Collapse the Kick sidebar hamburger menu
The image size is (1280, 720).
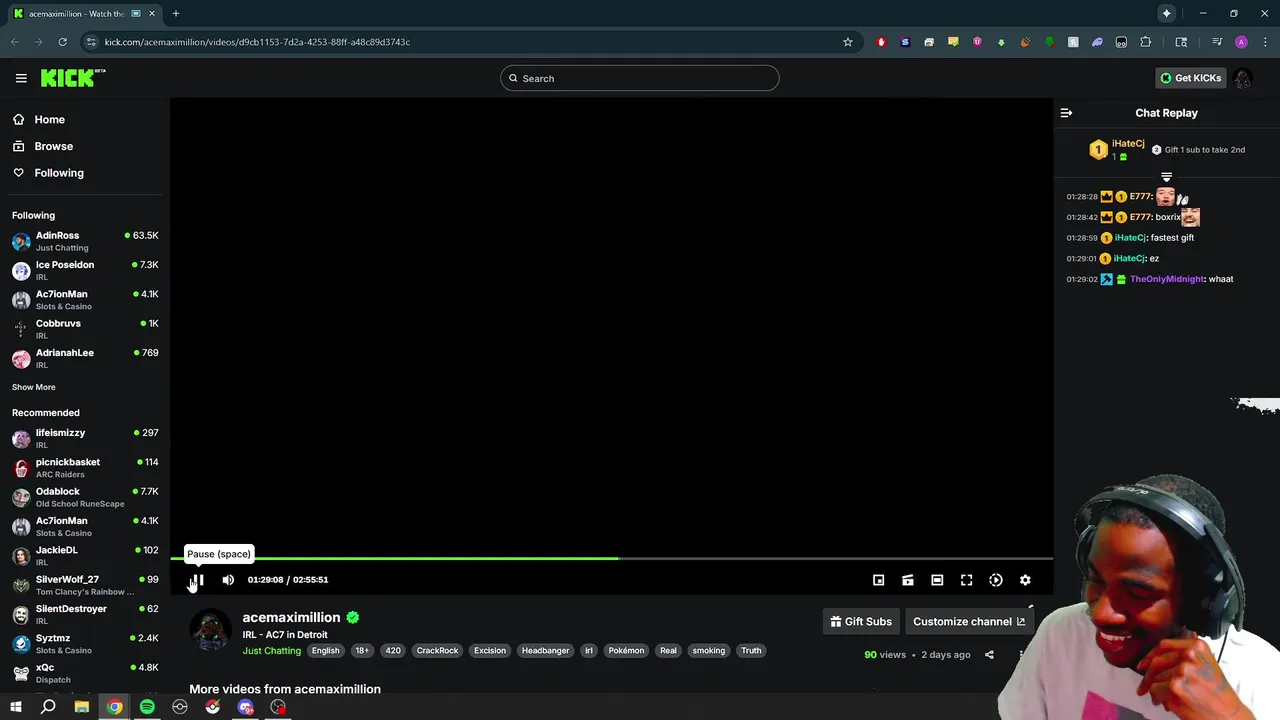pos(21,78)
